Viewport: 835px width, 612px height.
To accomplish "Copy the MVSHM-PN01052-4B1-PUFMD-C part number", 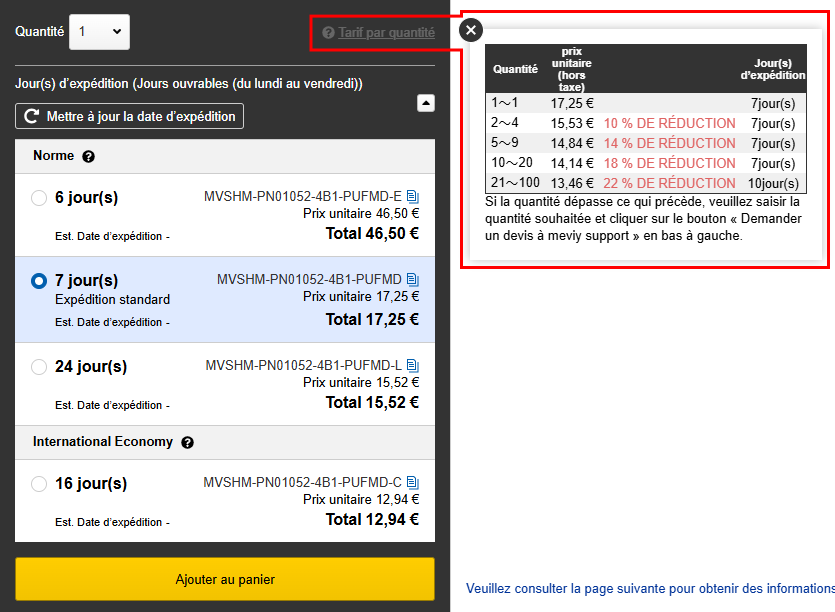I will click(x=413, y=484).
